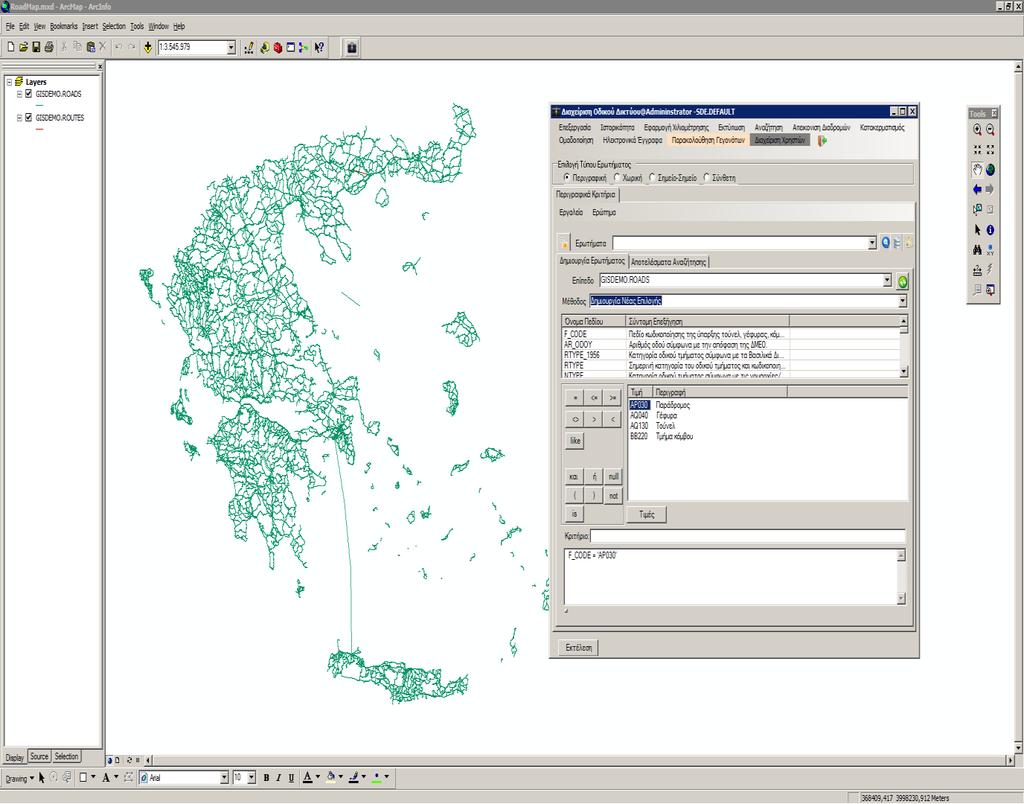Click the Fixed Zoom Out arrows icon
1024x804 pixels.
(990, 150)
